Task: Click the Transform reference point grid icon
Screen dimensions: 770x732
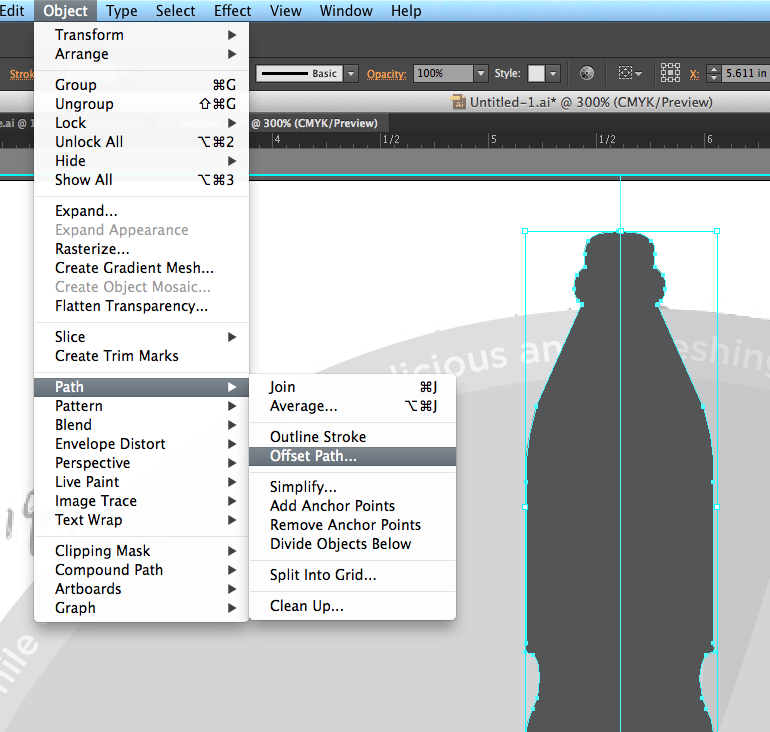Action: click(670, 73)
